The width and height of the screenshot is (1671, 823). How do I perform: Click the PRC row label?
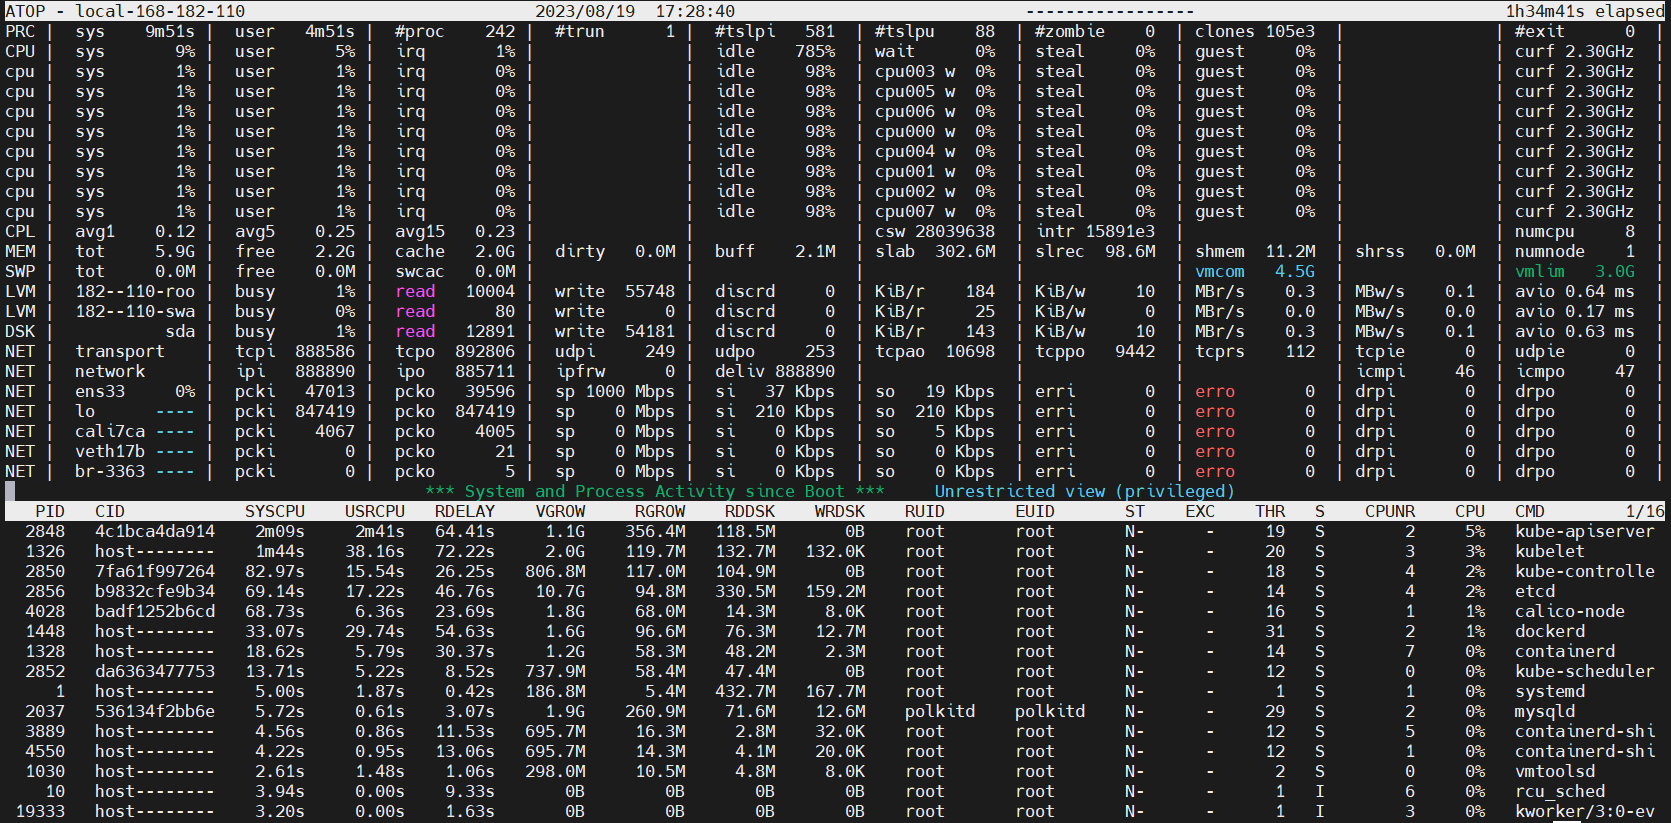point(20,31)
